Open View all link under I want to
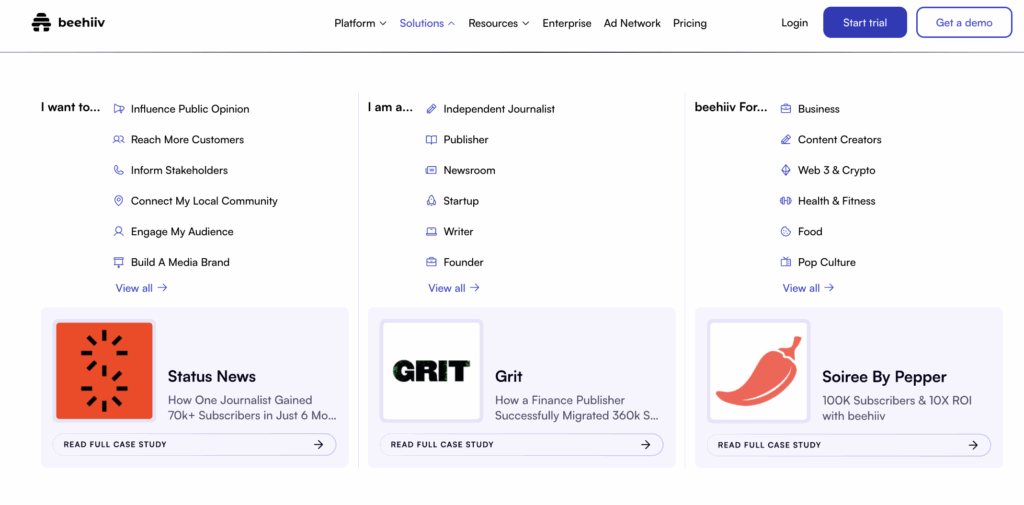This screenshot has width=1024, height=505. 141,288
